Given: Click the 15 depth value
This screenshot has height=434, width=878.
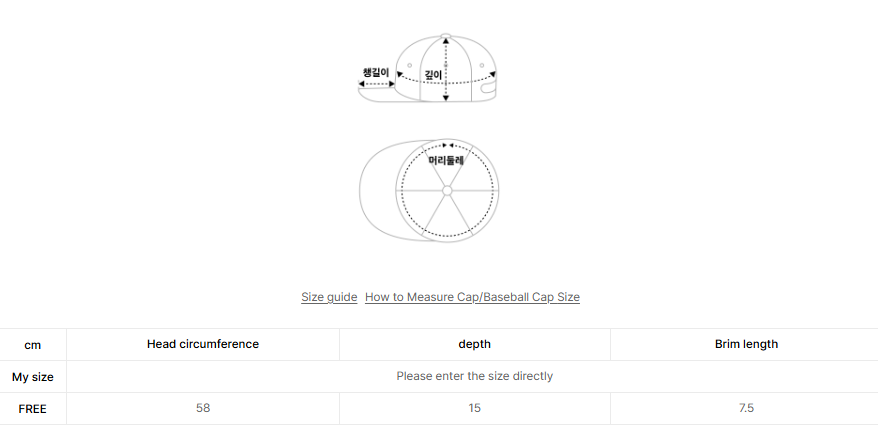Looking at the screenshot, I should point(474,408).
